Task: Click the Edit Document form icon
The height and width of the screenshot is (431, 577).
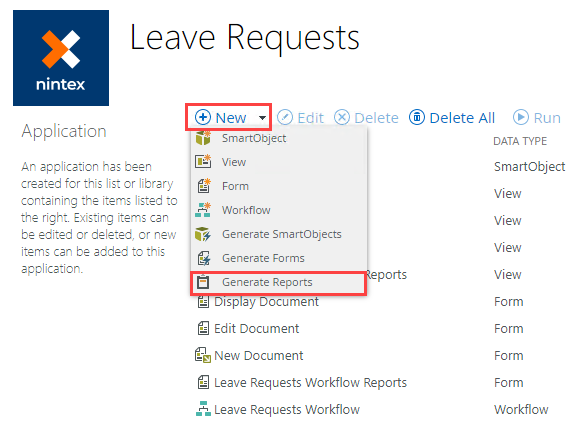Action: pos(203,328)
